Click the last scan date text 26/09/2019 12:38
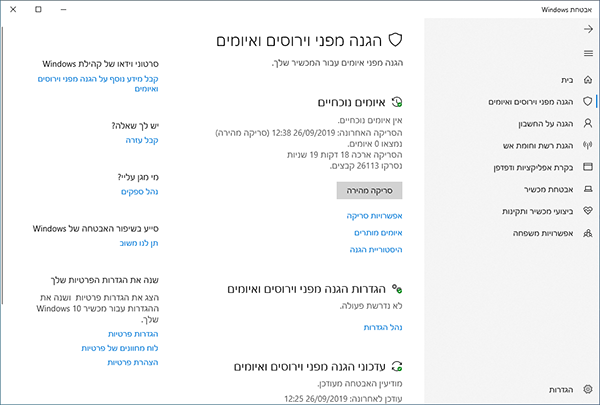Screen dimensions: 600x405 (304, 133)
